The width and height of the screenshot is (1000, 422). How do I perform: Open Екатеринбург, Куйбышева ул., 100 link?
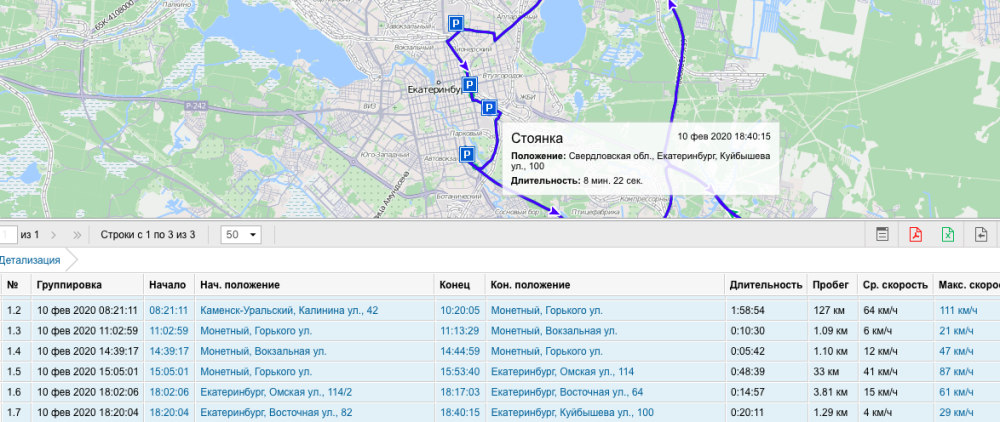click(572, 411)
